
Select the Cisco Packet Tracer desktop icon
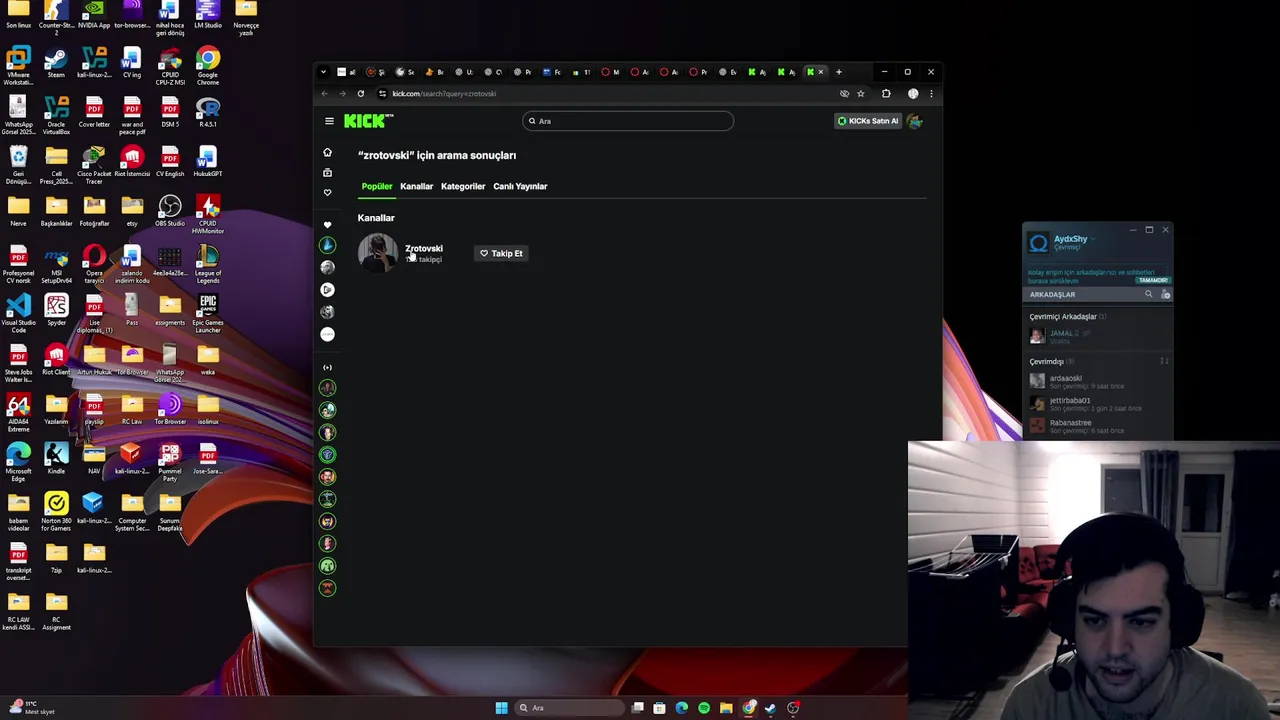(94, 164)
